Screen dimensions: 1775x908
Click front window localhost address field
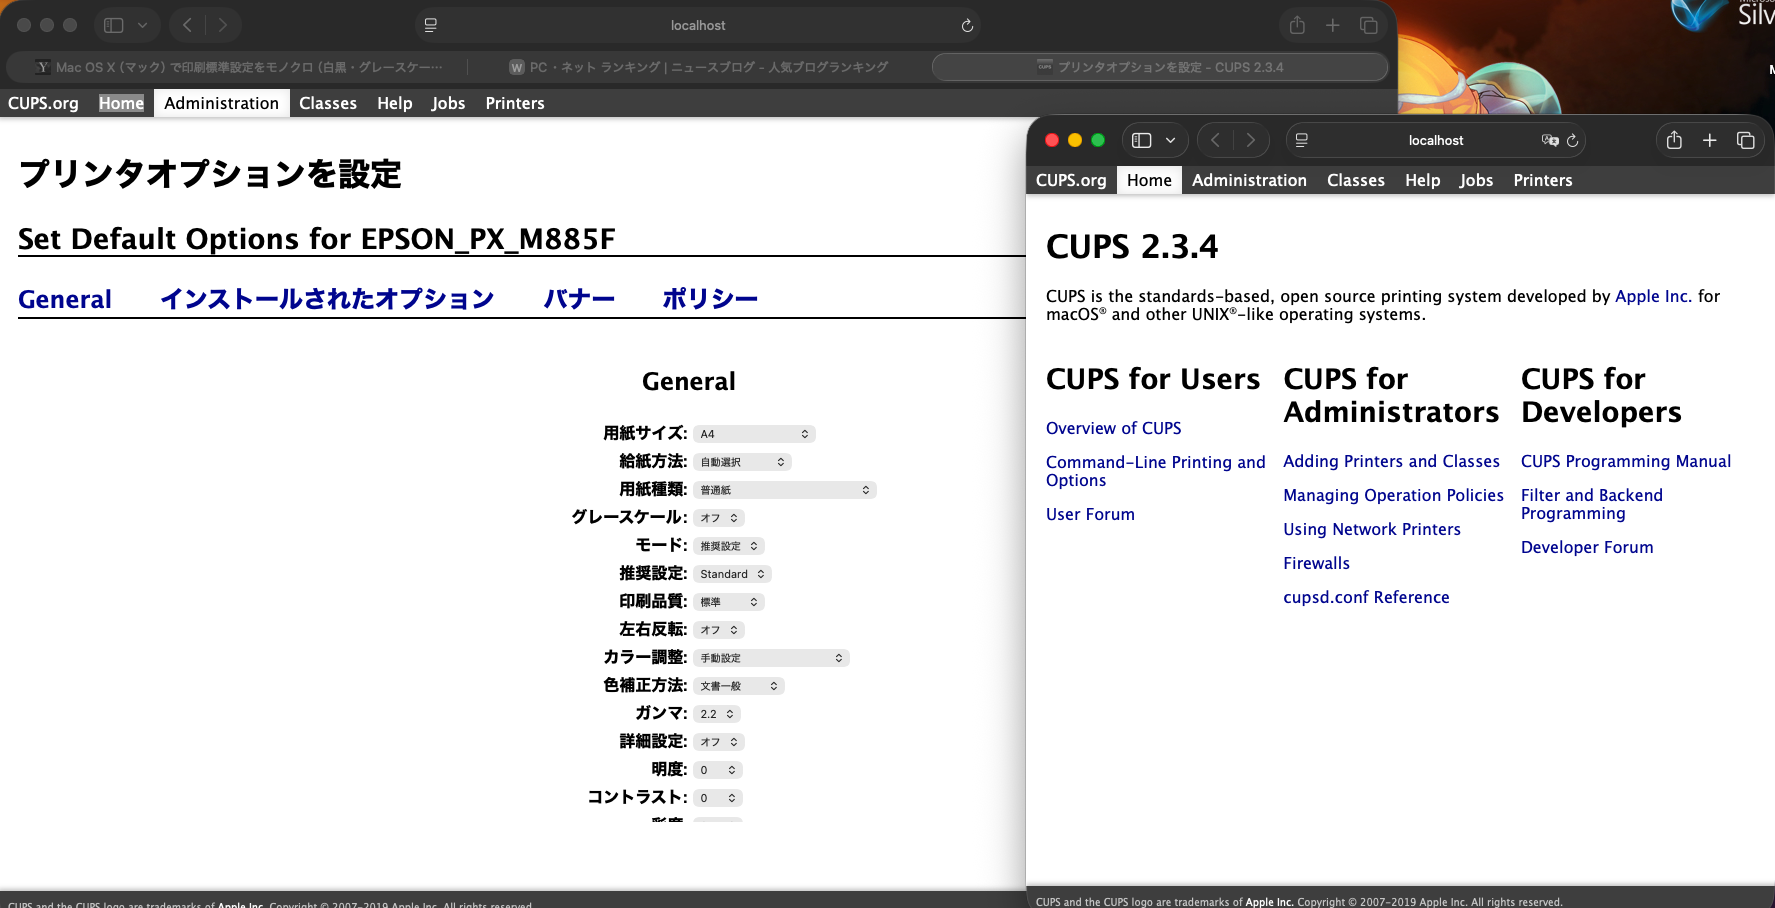1435,140
